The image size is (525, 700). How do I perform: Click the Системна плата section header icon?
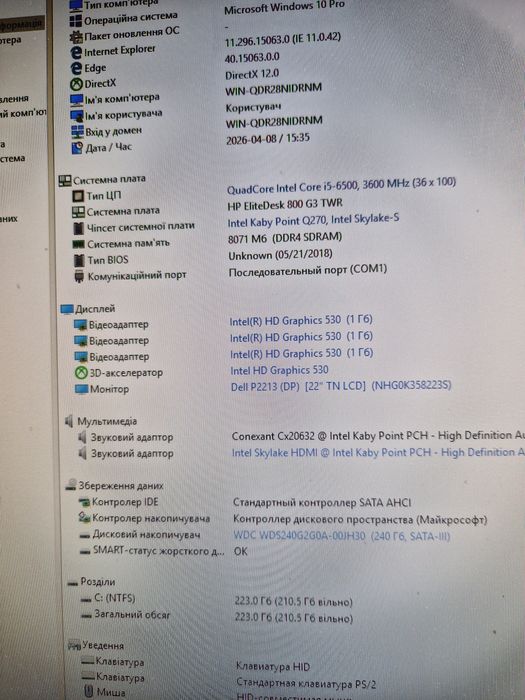[x=65, y=180]
